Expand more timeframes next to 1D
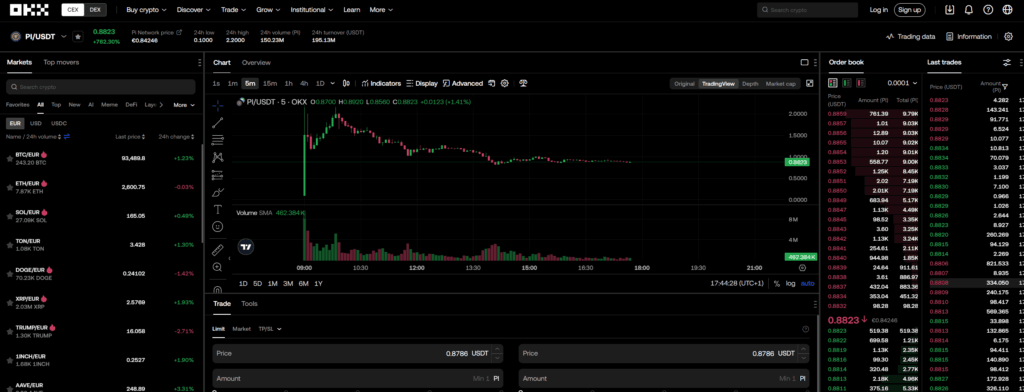 [x=333, y=84]
